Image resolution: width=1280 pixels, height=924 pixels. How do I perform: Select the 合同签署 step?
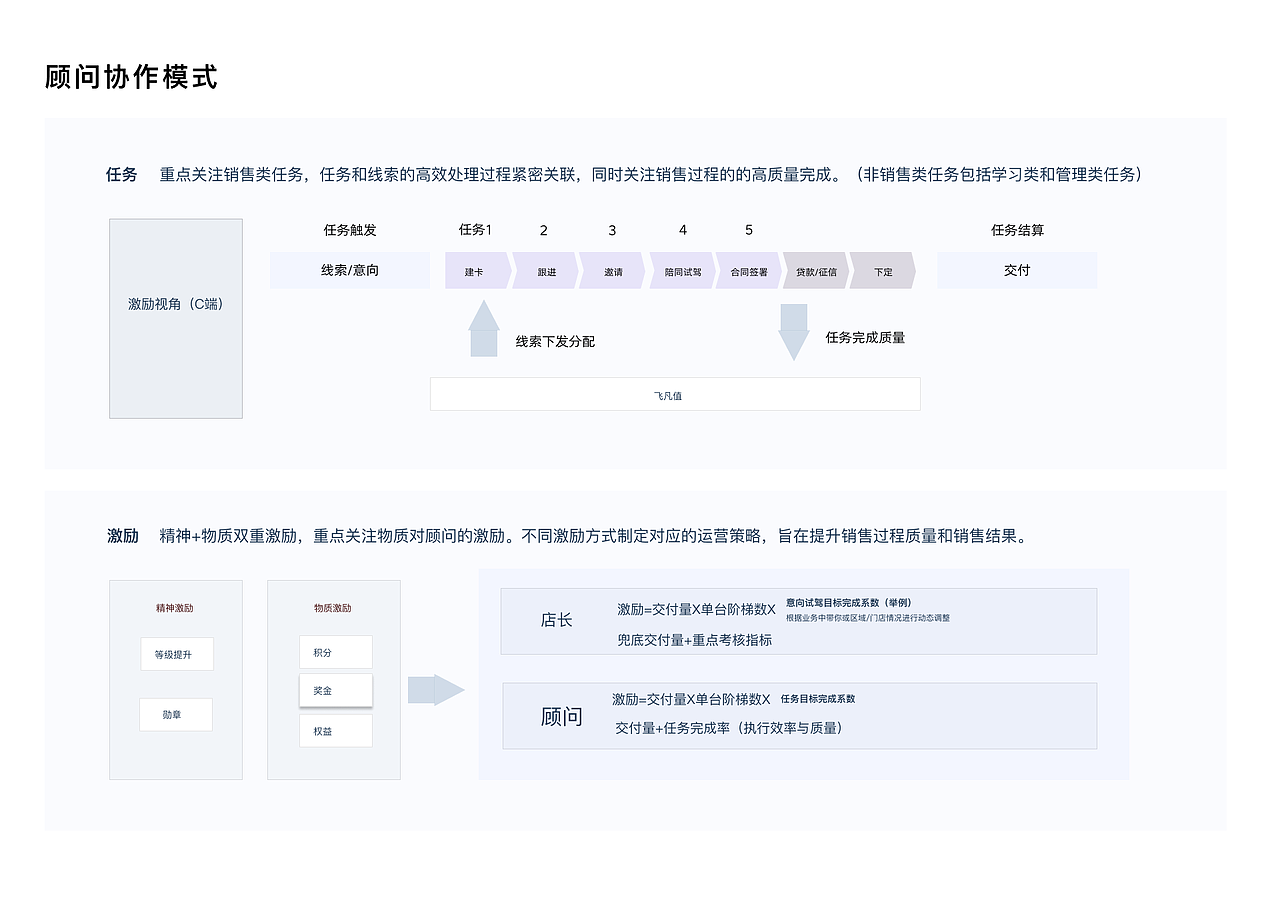pyautogui.click(x=748, y=270)
